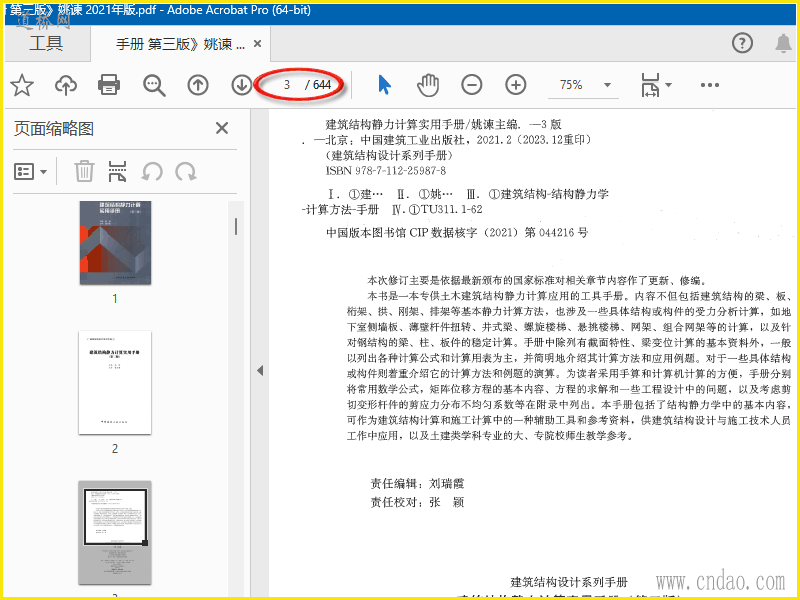Zoom out with the minus circle icon
The height and width of the screenshot is (600, 800).
click(x=472, y=85)
